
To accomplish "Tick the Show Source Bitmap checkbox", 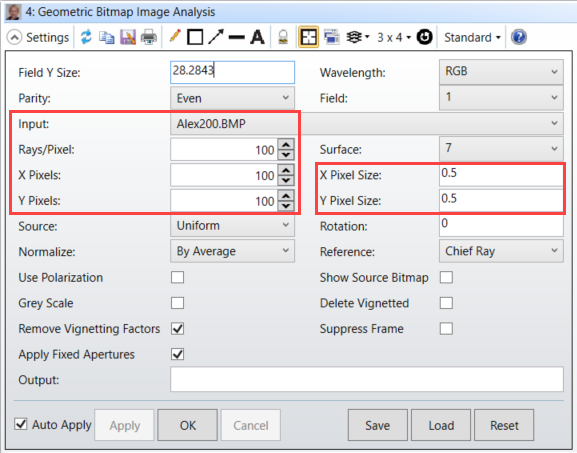I will [x=446, y=277].
